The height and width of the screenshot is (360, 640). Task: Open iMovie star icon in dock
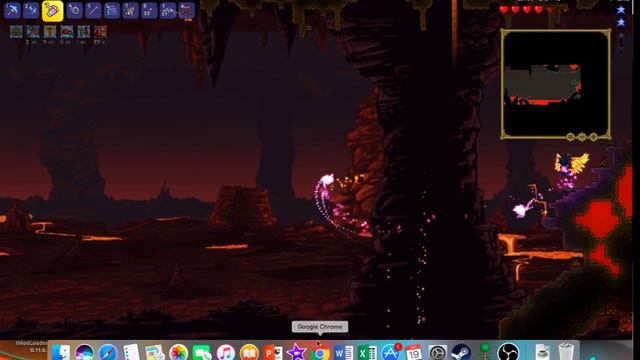coord(296,352)
